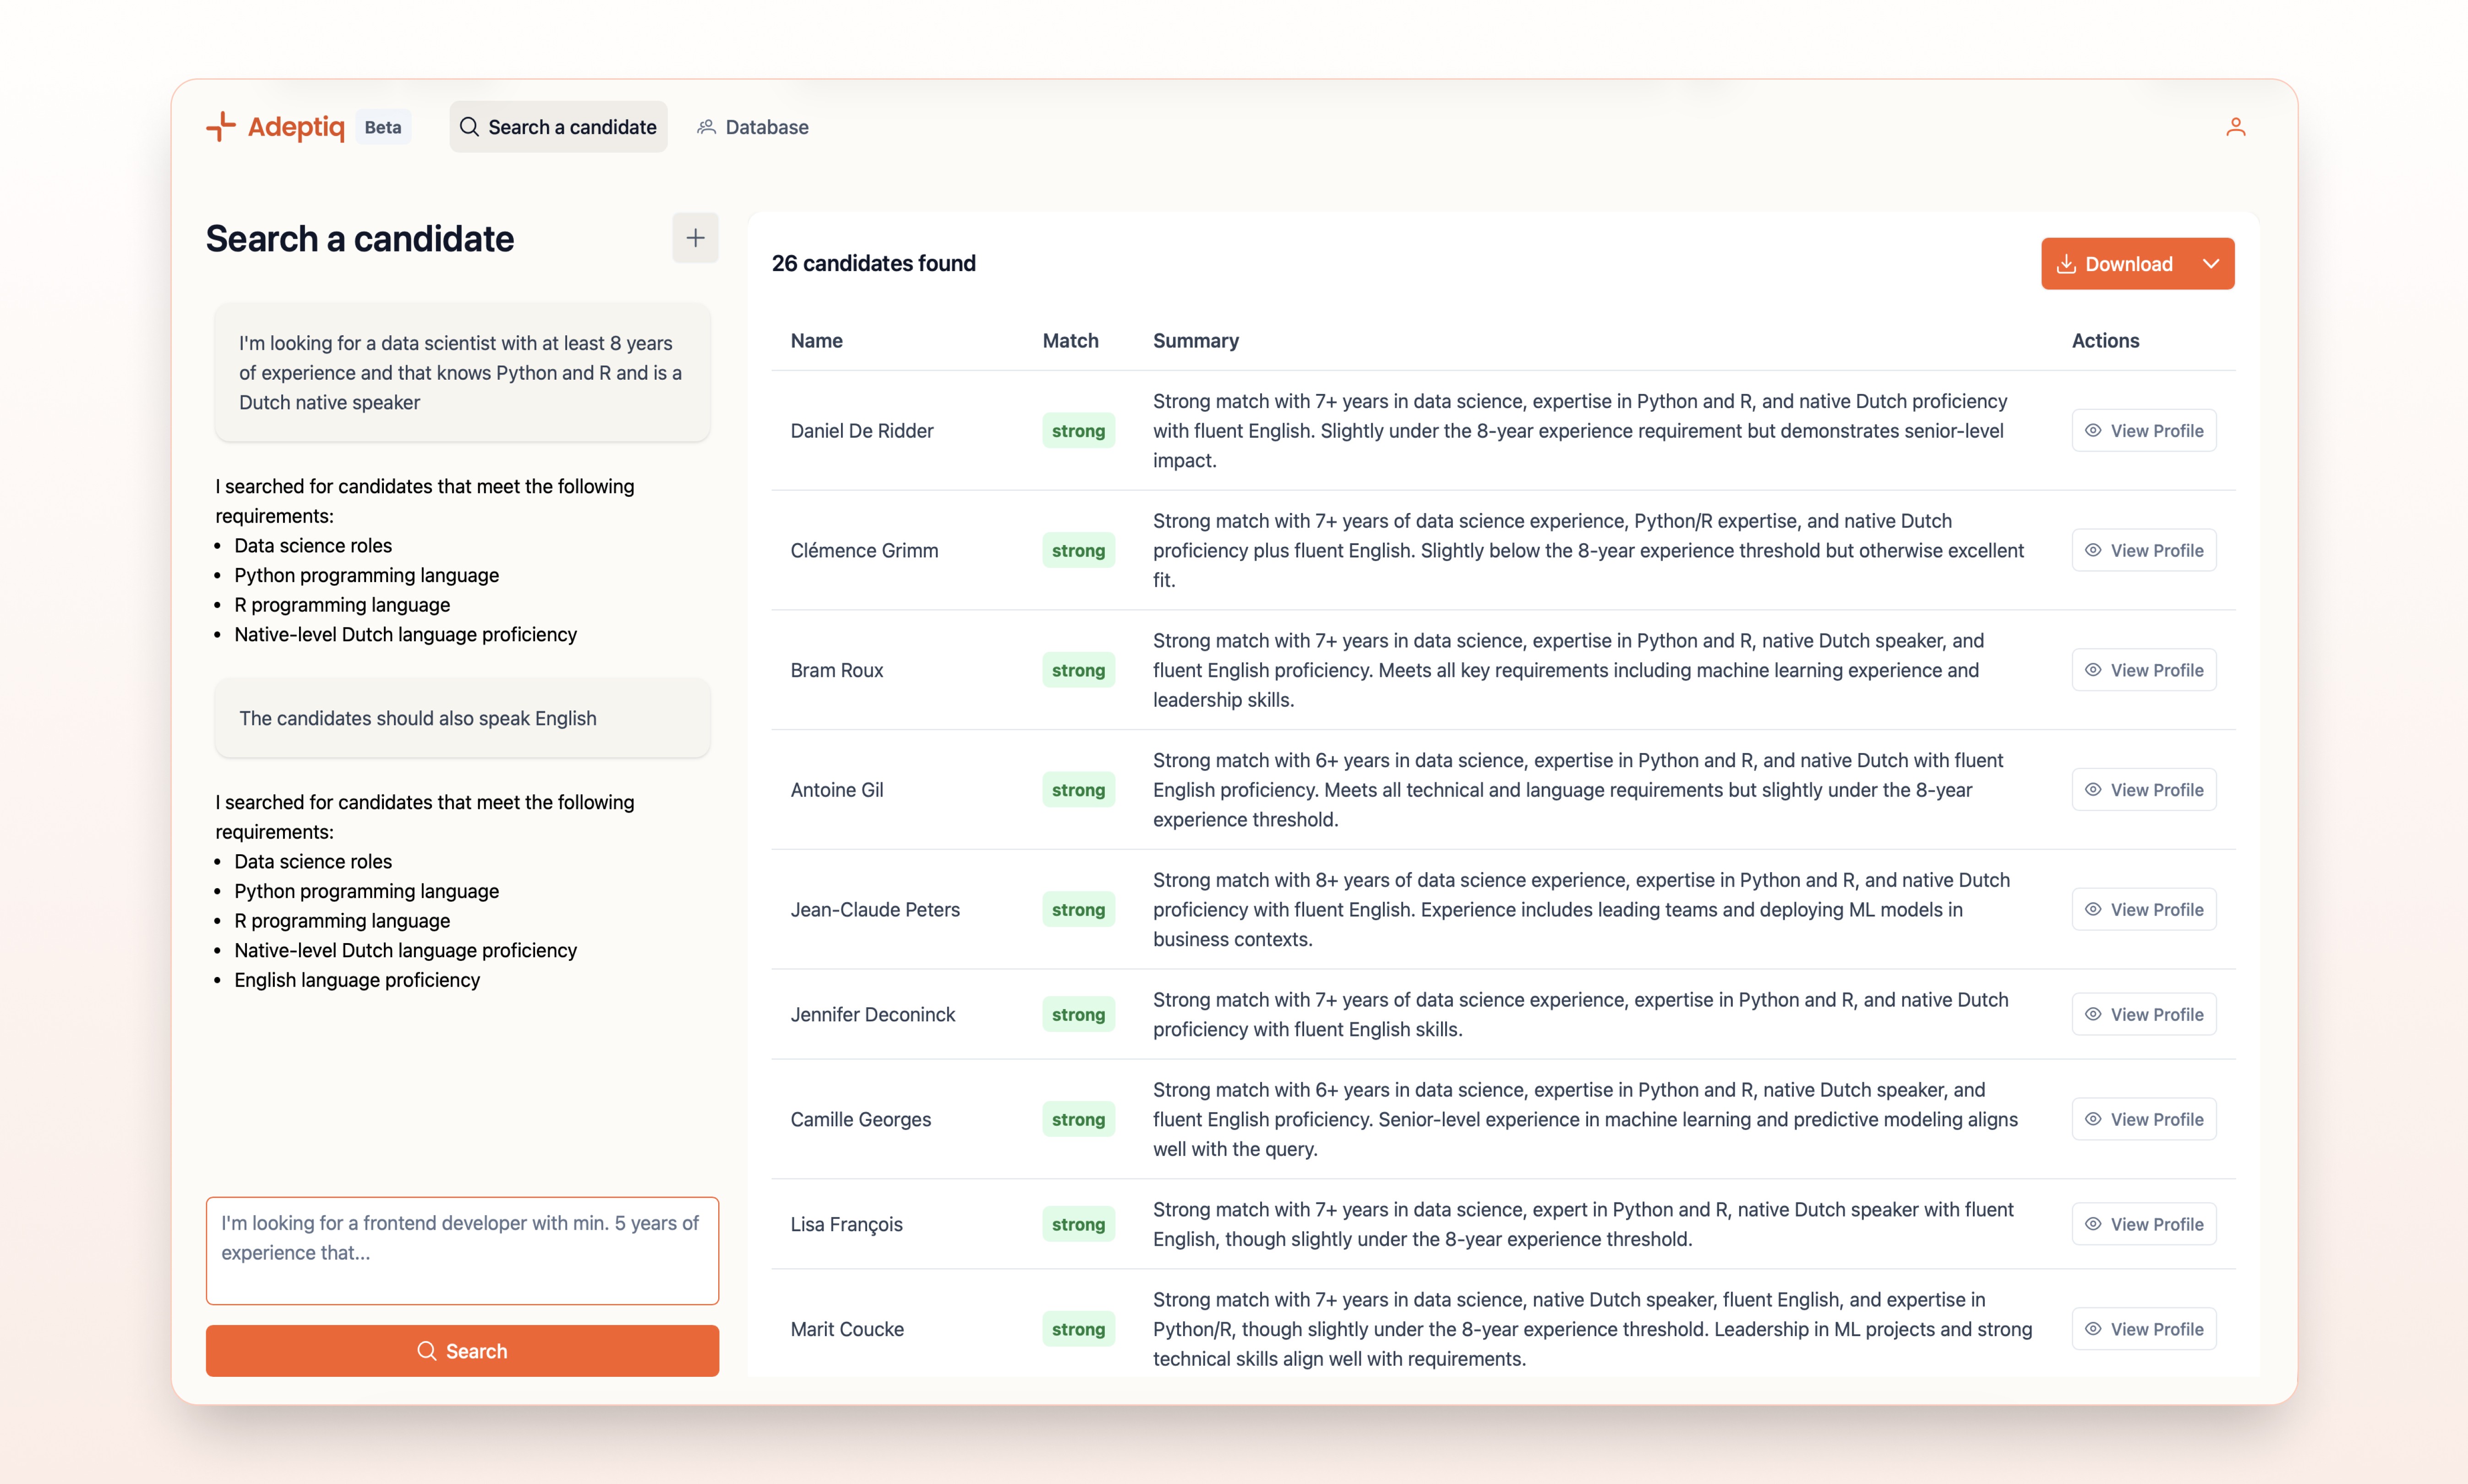The width and height of the screenshot is (2468, 1484).
Task: Click the Adeptiq plus logo icon
Action: tap(221, 126)
